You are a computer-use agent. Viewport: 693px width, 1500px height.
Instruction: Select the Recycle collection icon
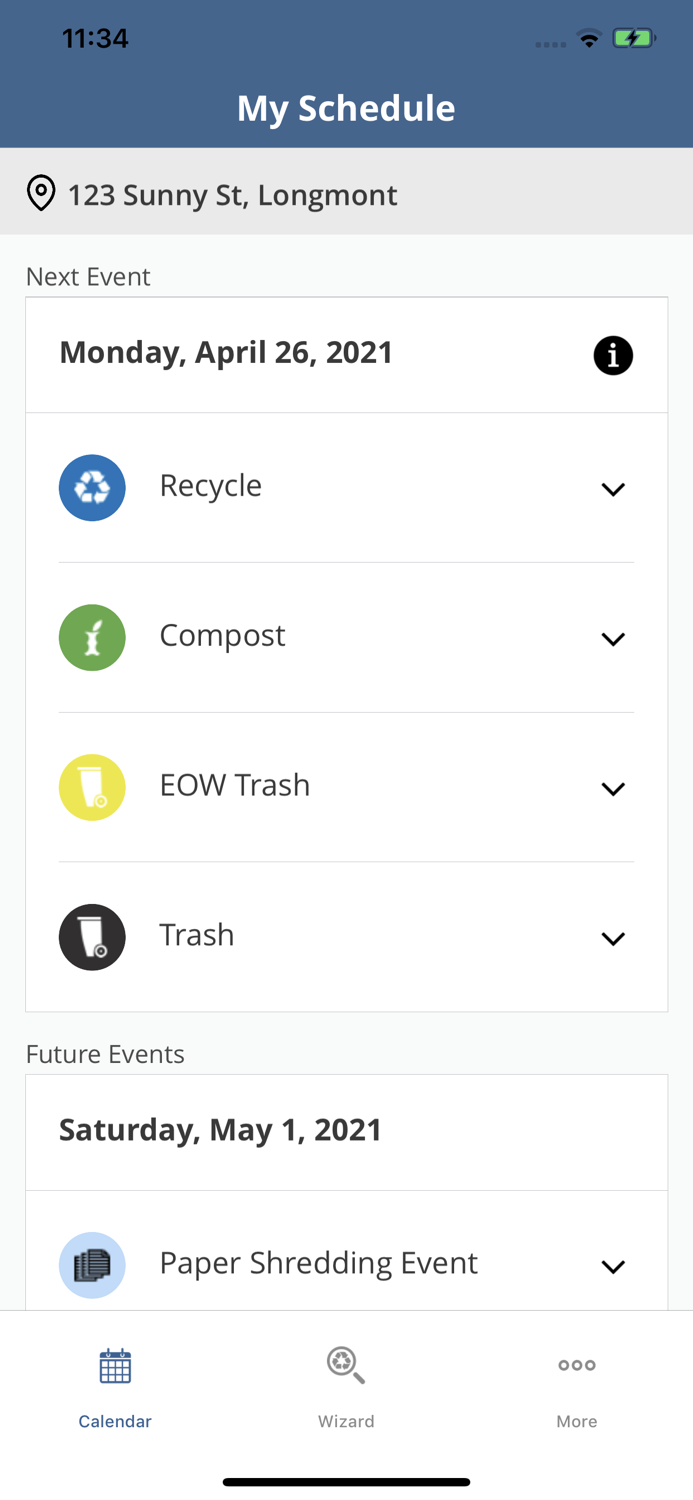click(92, 488)
